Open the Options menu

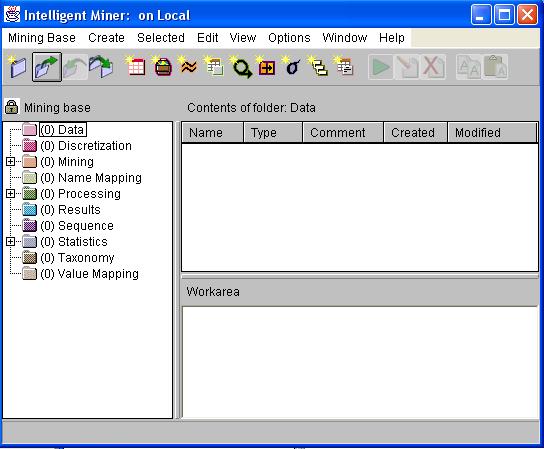tap(289, 37)
